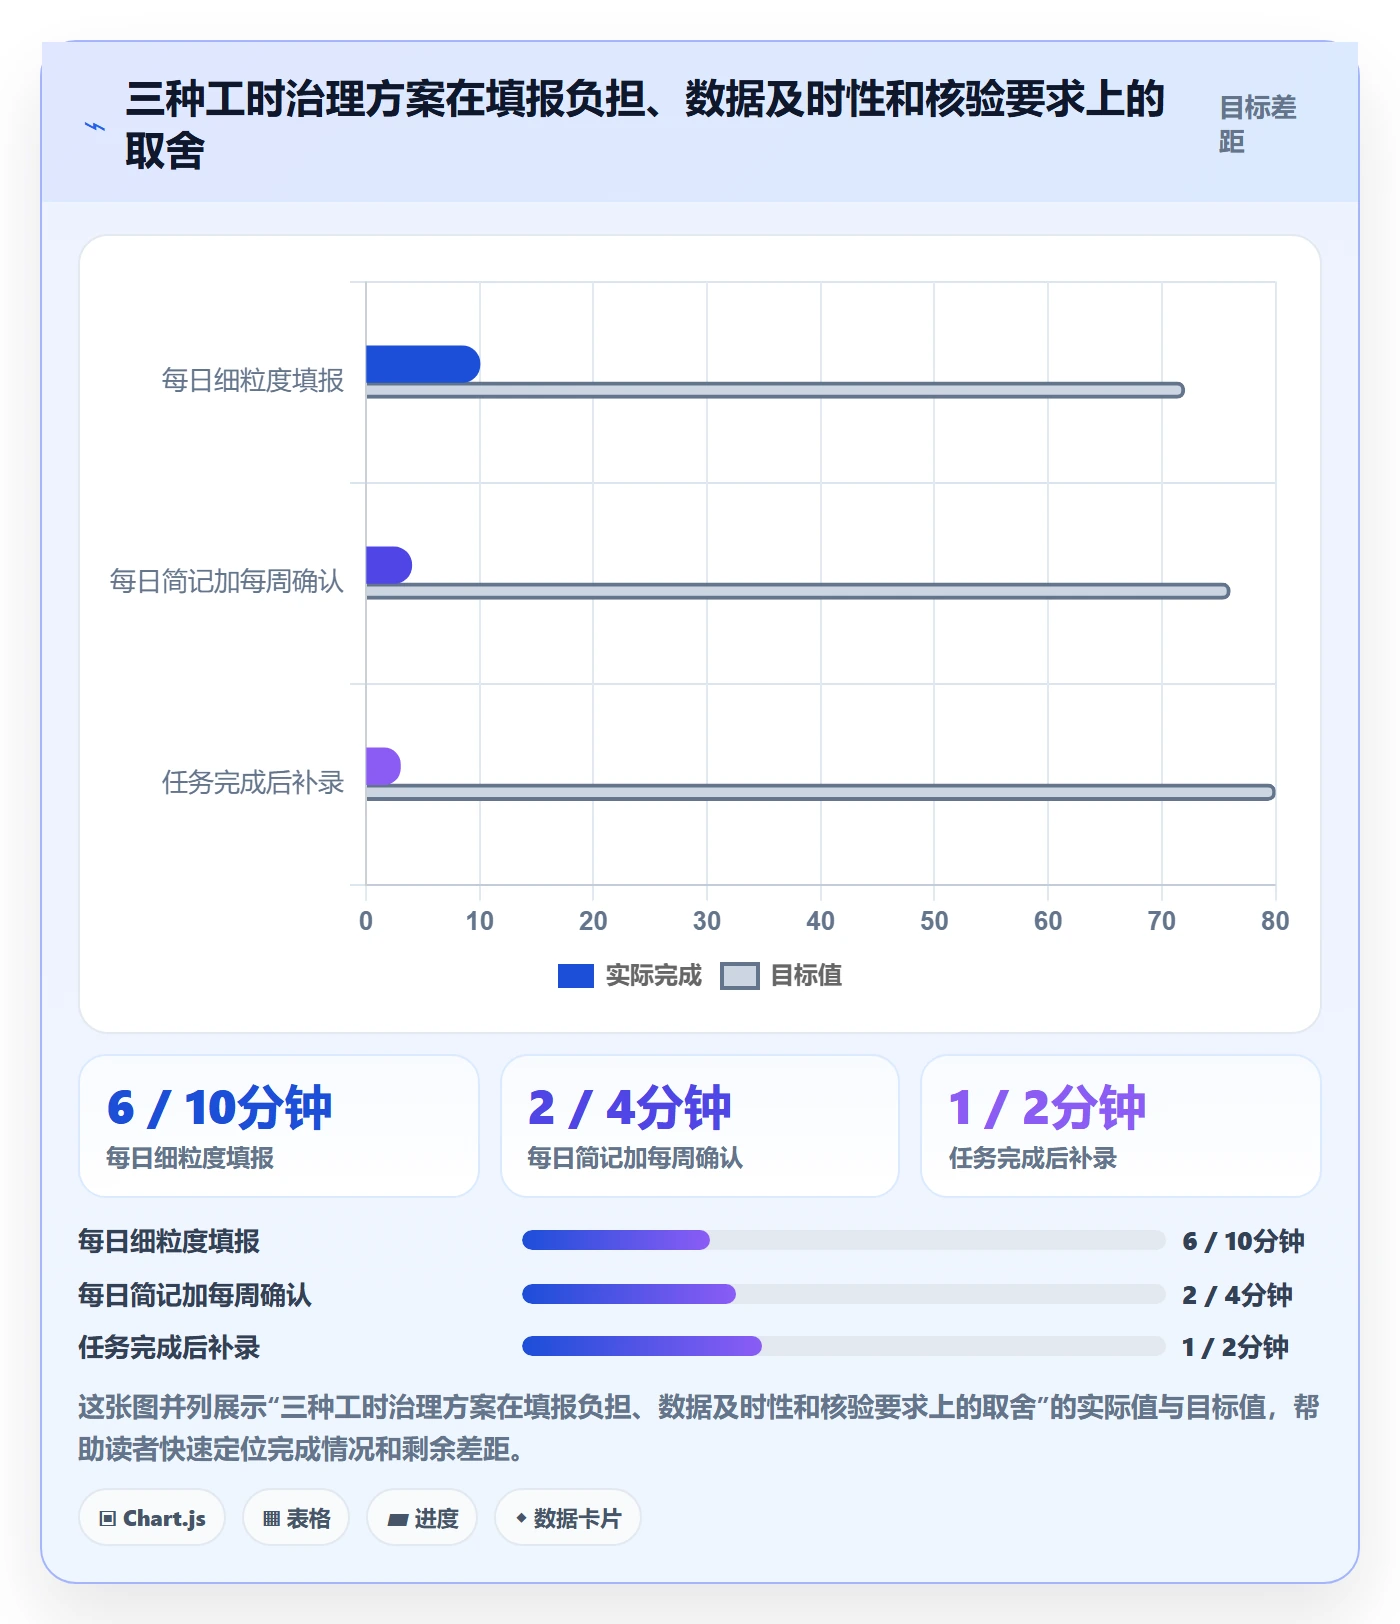Click the gray target bar for 每日简记加每周确认
Image resolution: width=1400 pixels, height=1624 pixels.
798,591
